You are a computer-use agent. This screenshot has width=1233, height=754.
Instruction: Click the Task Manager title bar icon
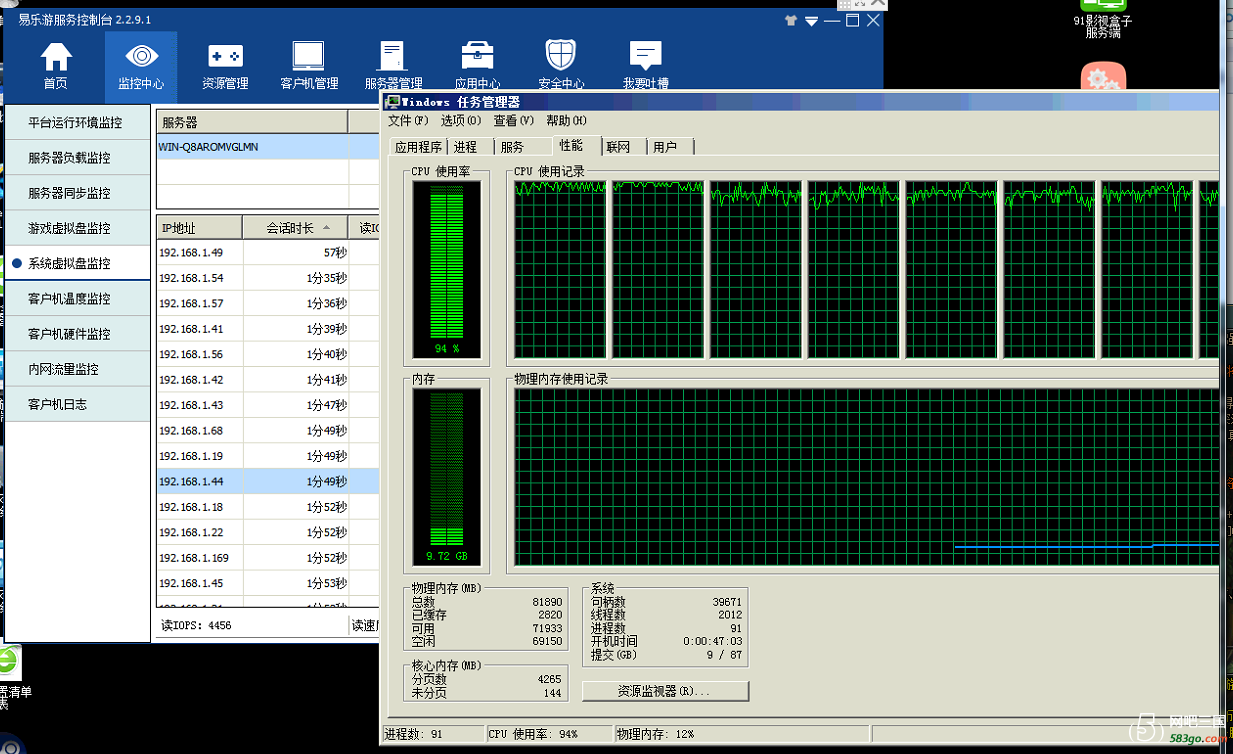393,102
